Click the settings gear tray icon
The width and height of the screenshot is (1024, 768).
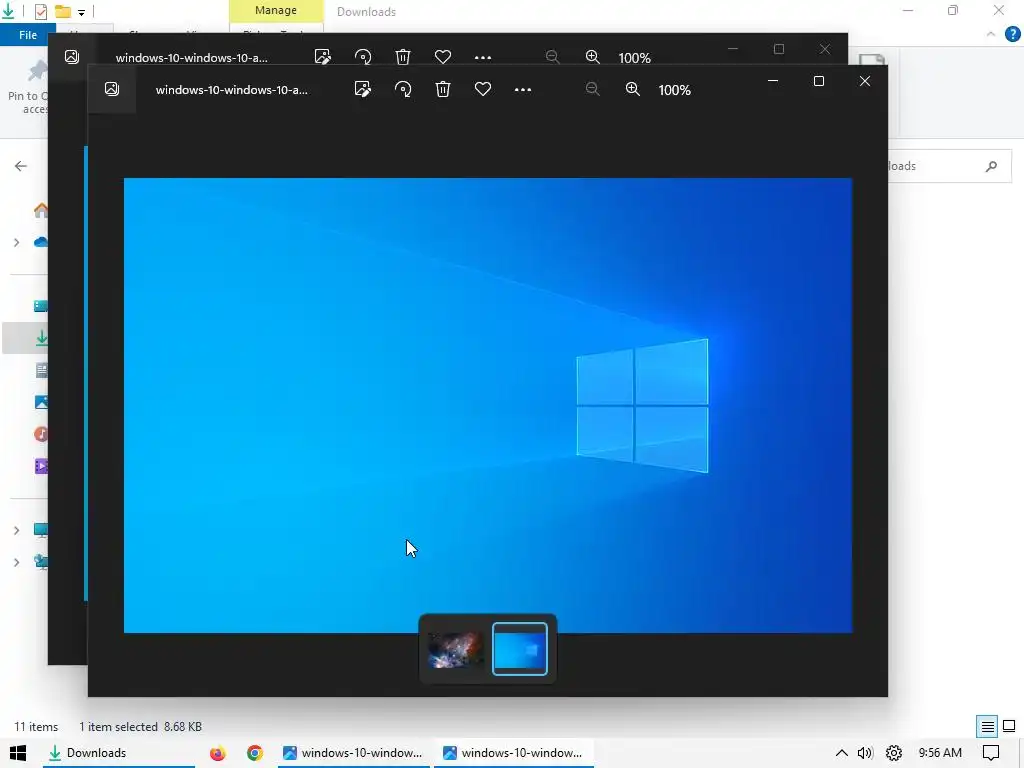893,753
